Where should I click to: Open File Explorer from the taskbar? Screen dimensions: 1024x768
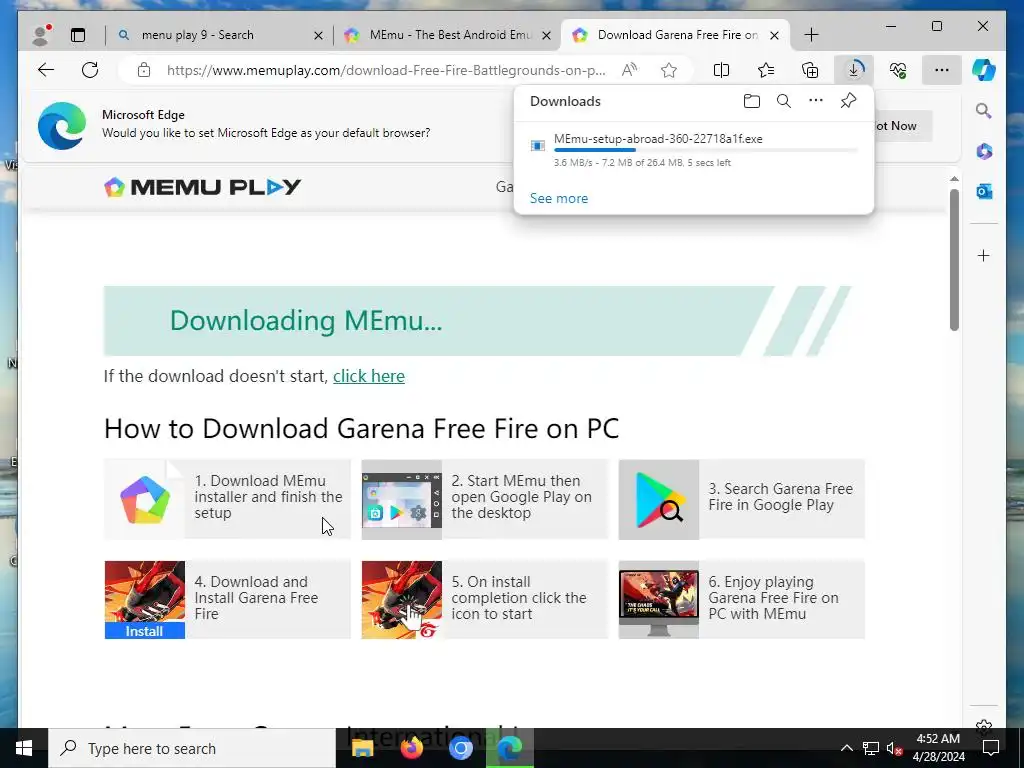tap(362, 748)
